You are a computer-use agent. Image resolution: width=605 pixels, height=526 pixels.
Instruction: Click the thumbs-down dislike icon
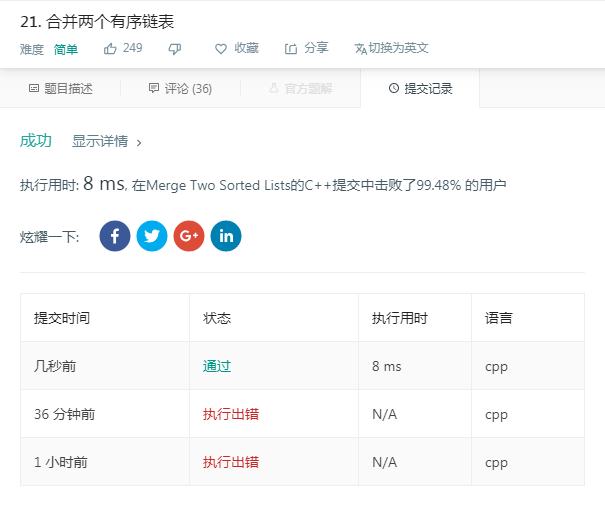(x=175, y=49)
